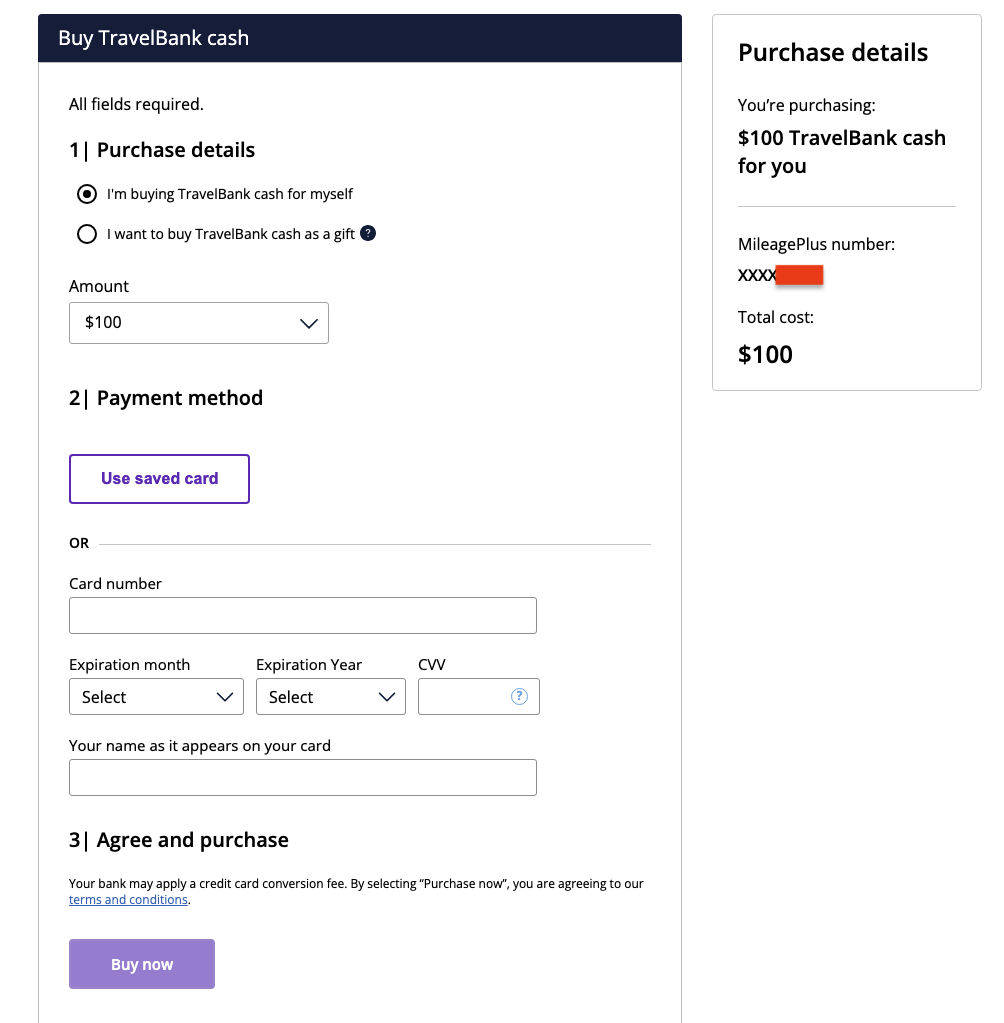Image resolution: width=1004 pixels, height=1023 pixels.
Task: Choose to buy TravelBank cash as a gift
Action: (x=86, y=233)
